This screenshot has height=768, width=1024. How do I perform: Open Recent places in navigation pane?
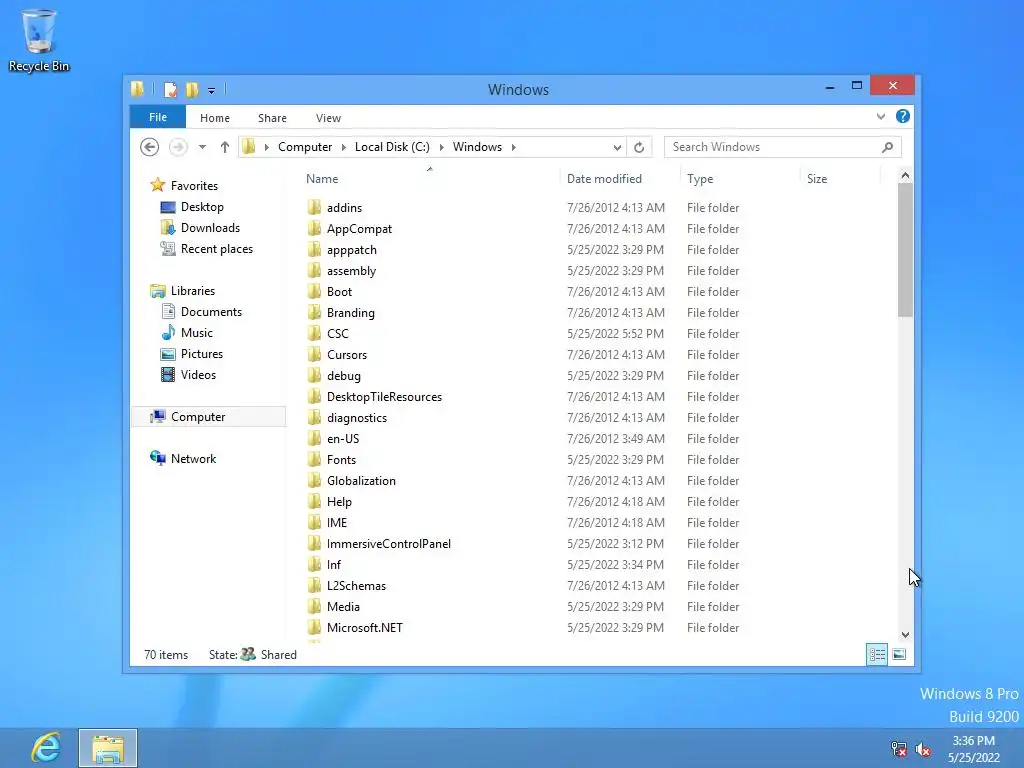(216, 249)
